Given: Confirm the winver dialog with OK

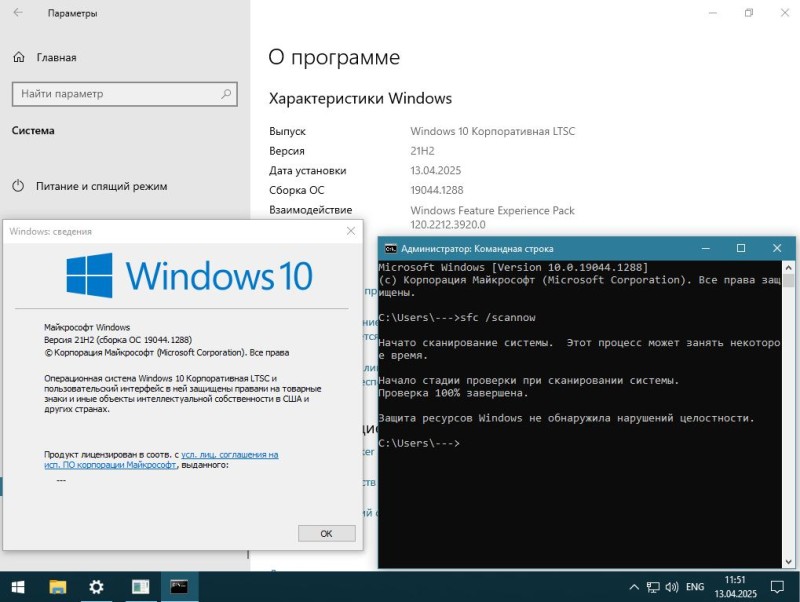Looking at the screenshot, I should [327, 534].
